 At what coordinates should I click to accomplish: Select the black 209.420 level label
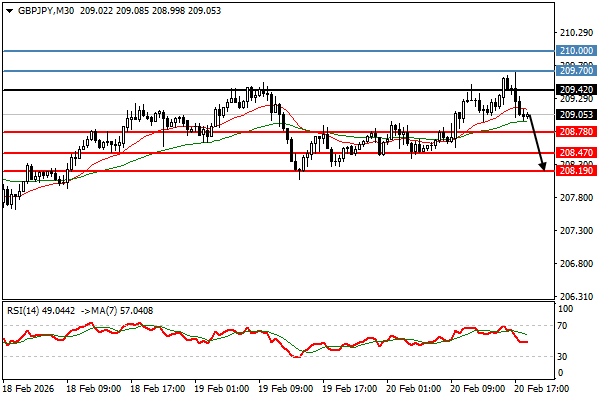point(577,89)
